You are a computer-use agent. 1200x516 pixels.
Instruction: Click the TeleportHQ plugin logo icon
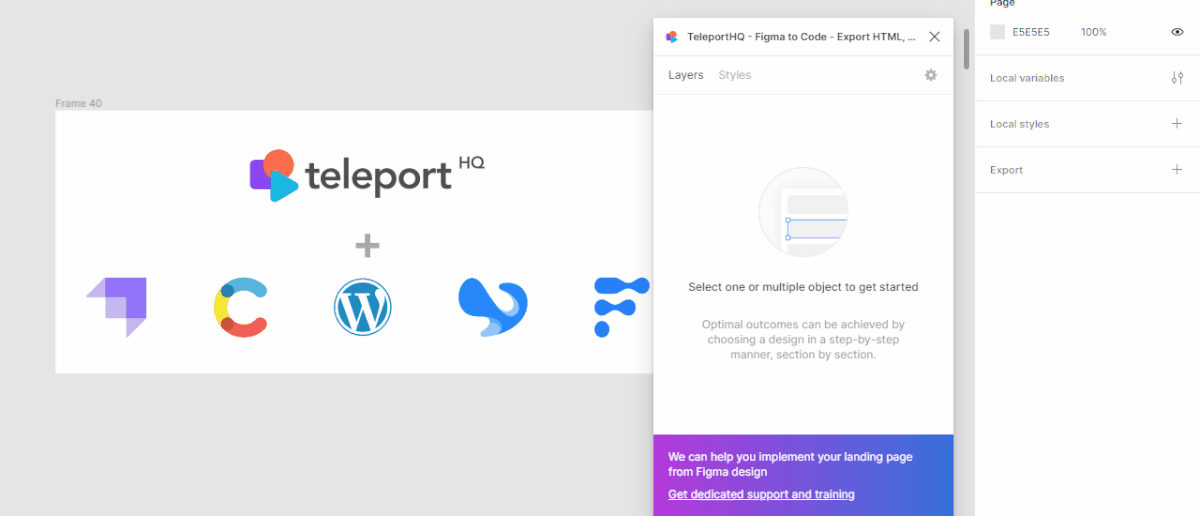point(672,37)
